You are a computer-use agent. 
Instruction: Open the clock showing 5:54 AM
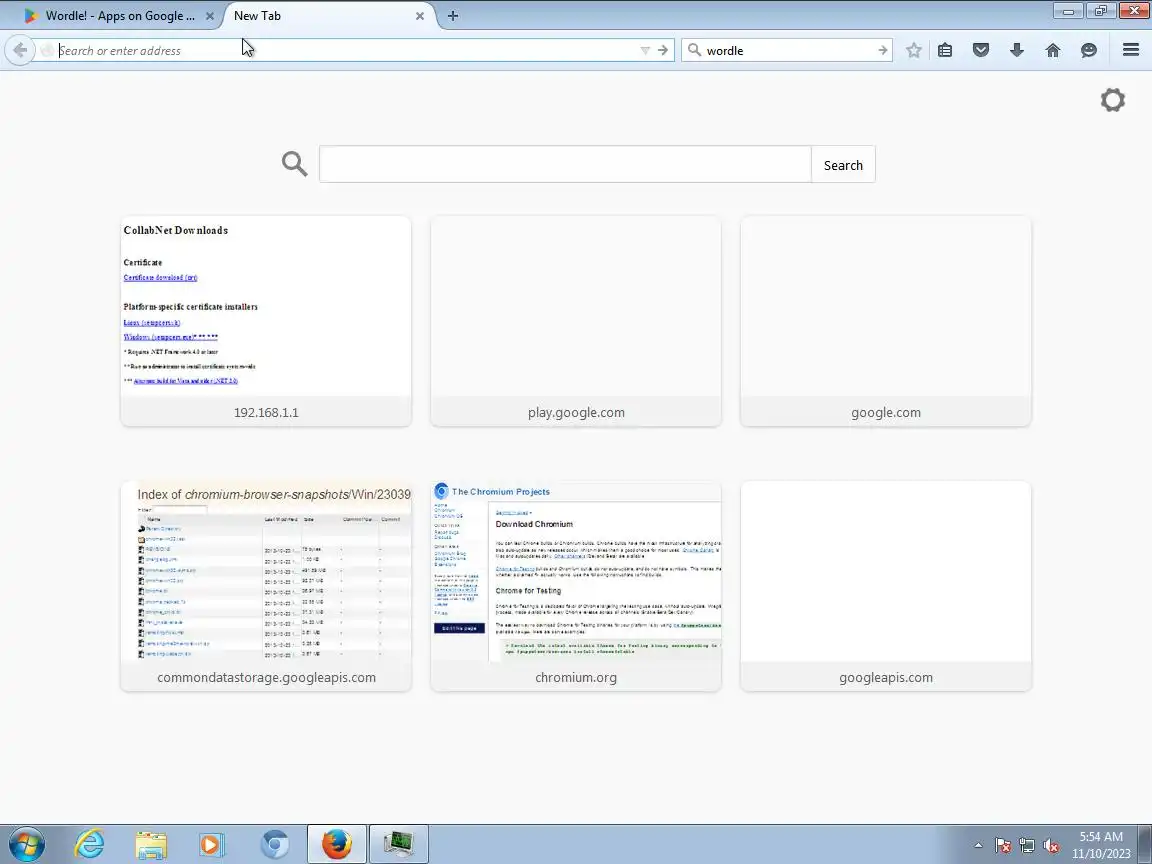1101,845
